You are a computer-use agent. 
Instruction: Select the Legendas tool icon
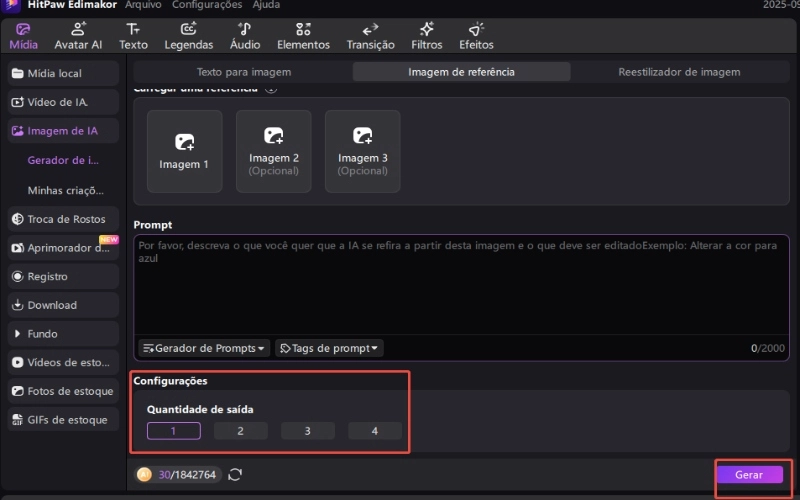pyautogui.click(x=188, y=36)
